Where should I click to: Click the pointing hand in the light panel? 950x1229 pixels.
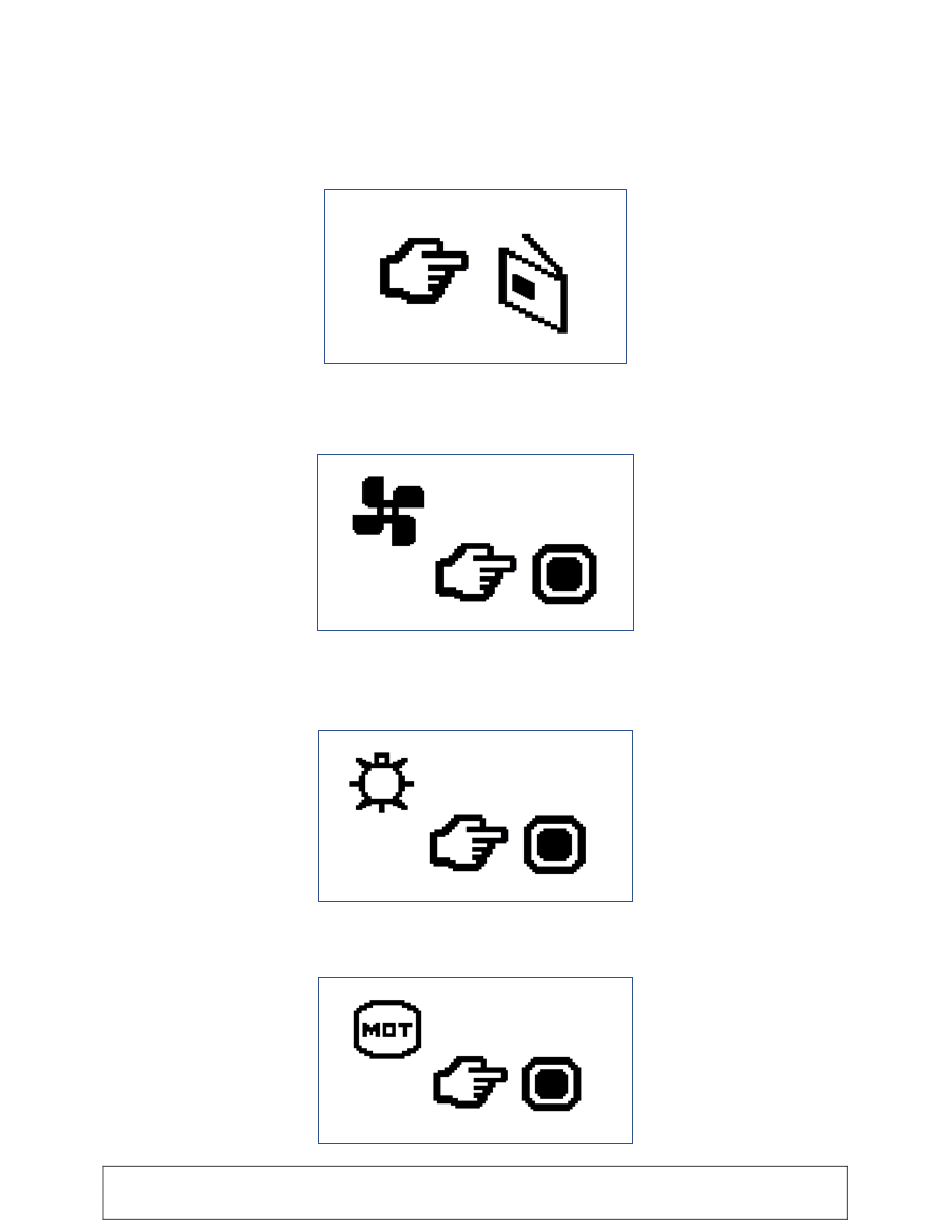(470, 845)
